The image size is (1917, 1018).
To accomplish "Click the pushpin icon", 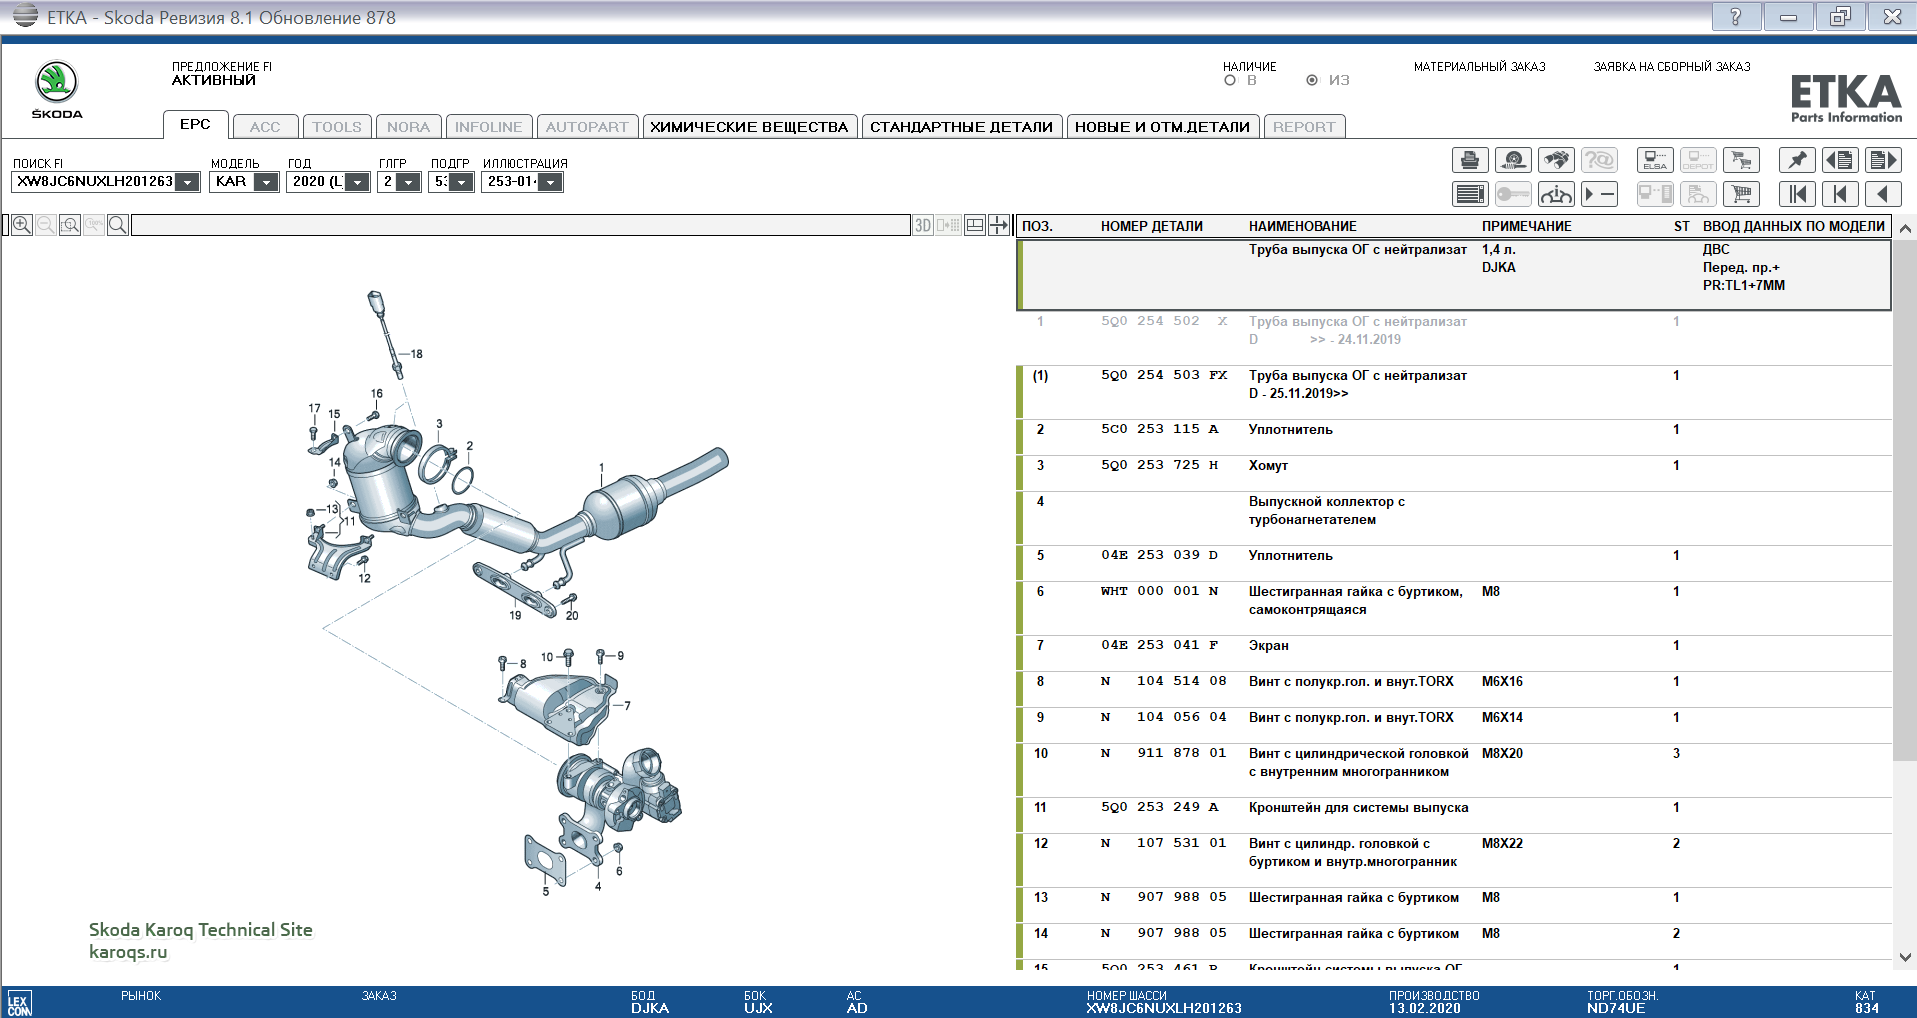I will (x=1797, y=160).
